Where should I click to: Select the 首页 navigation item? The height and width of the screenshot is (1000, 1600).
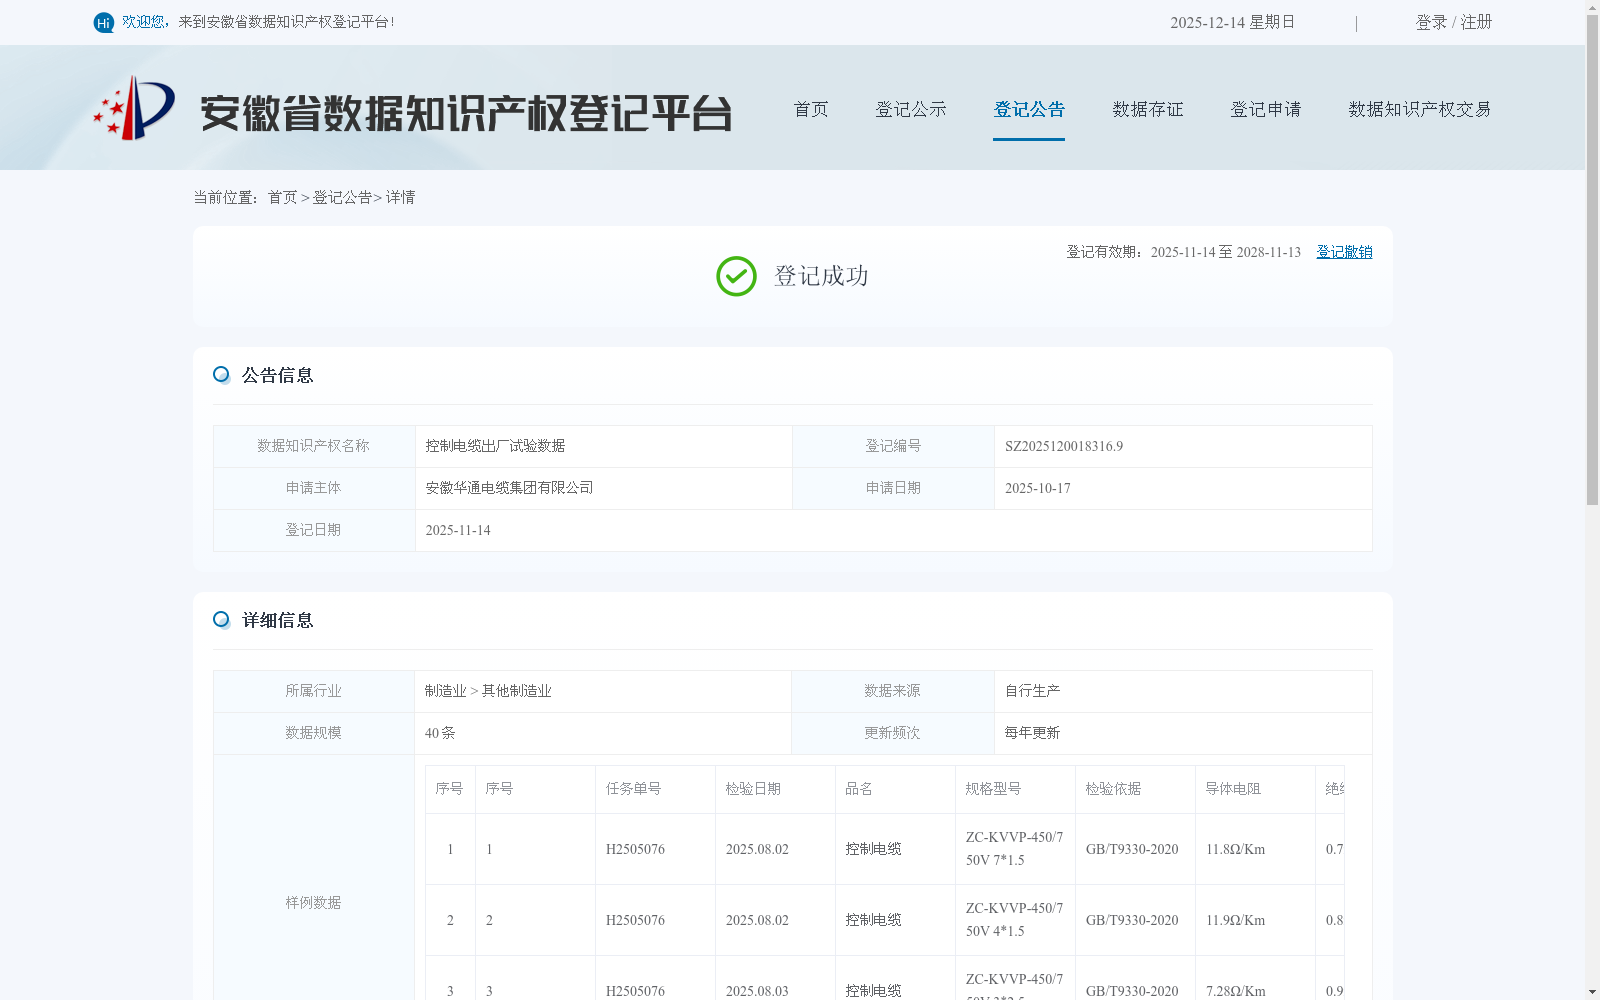pyautogui.click(x=810, y=110)
